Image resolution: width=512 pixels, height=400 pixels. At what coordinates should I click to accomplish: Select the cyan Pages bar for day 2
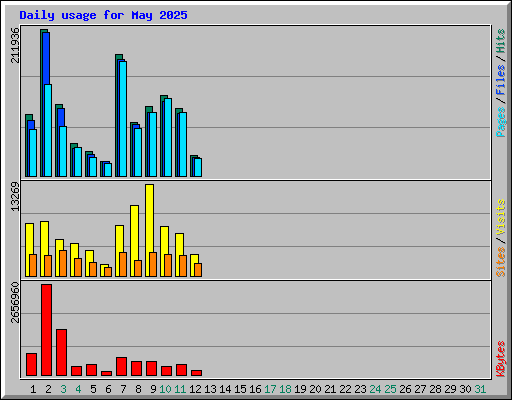(x=48, y=130)
